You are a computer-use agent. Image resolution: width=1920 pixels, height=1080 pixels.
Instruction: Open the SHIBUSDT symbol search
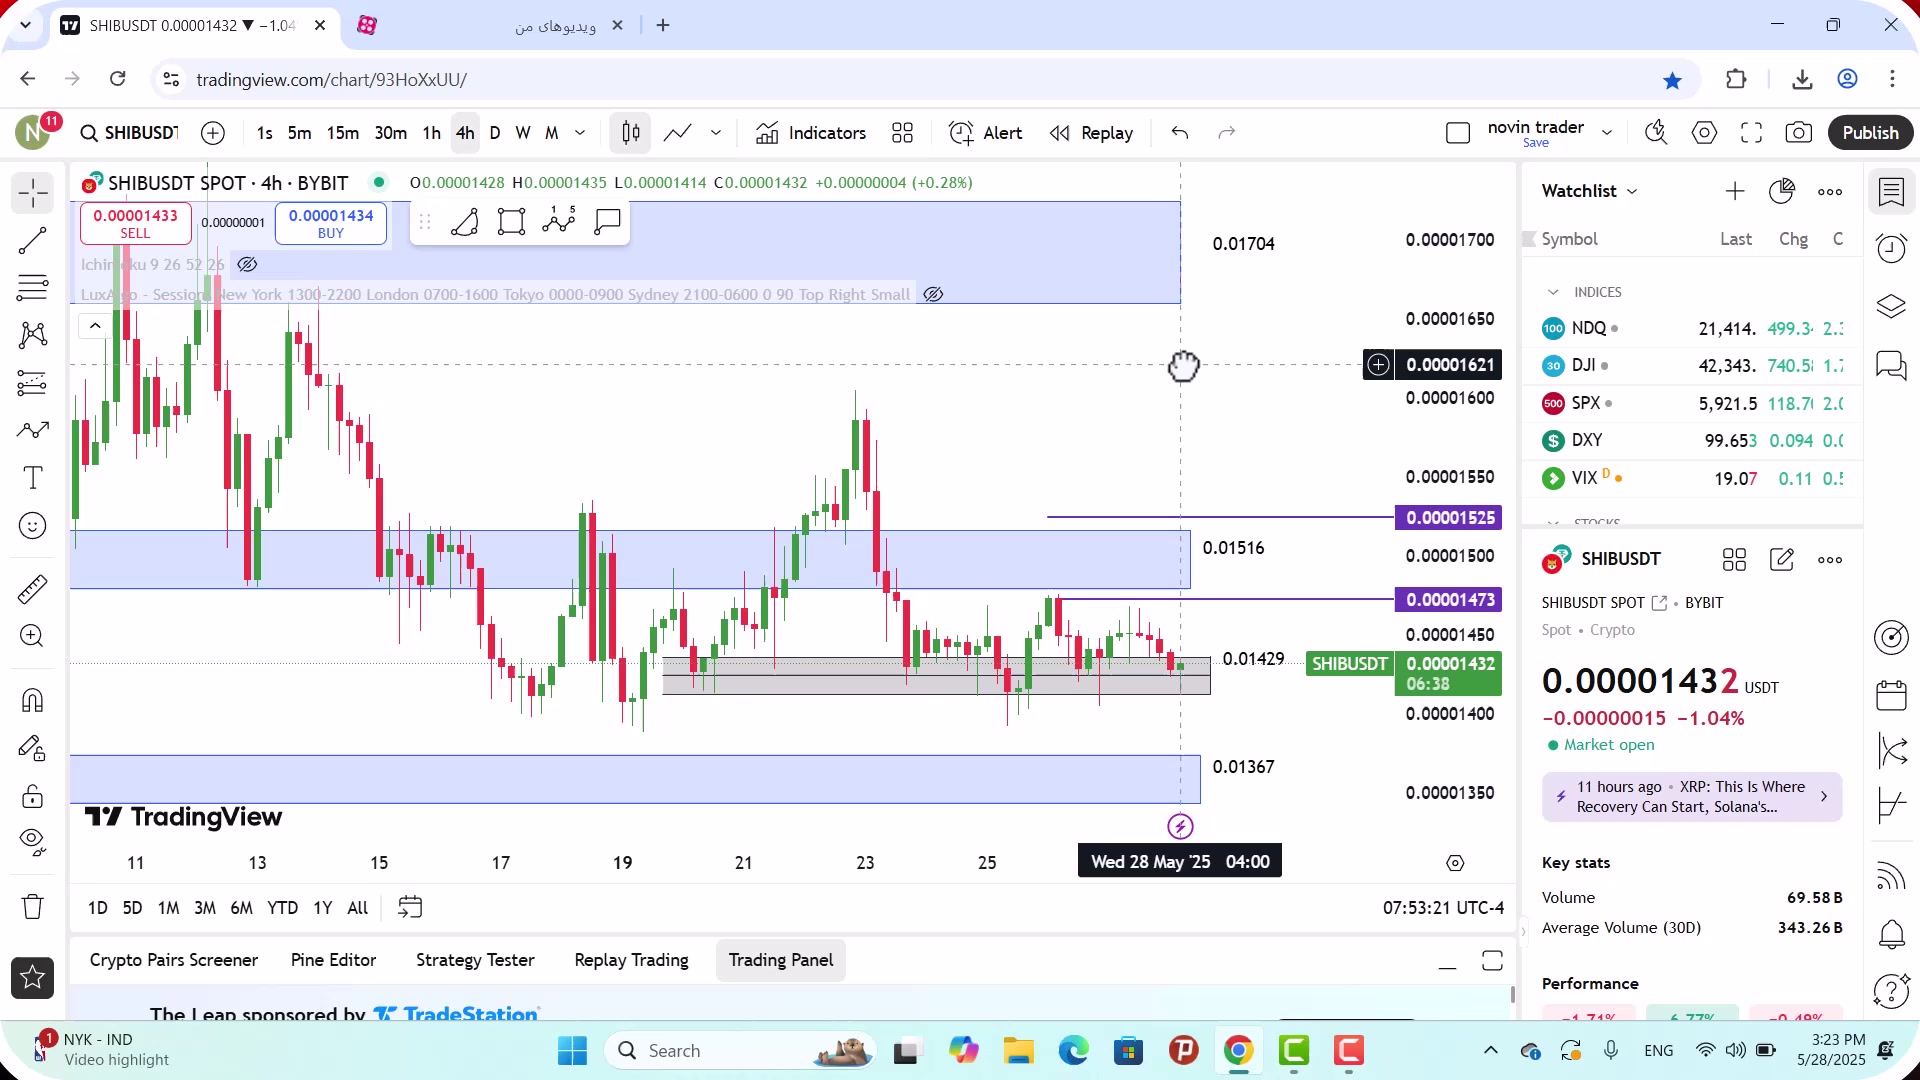point(129,133)
